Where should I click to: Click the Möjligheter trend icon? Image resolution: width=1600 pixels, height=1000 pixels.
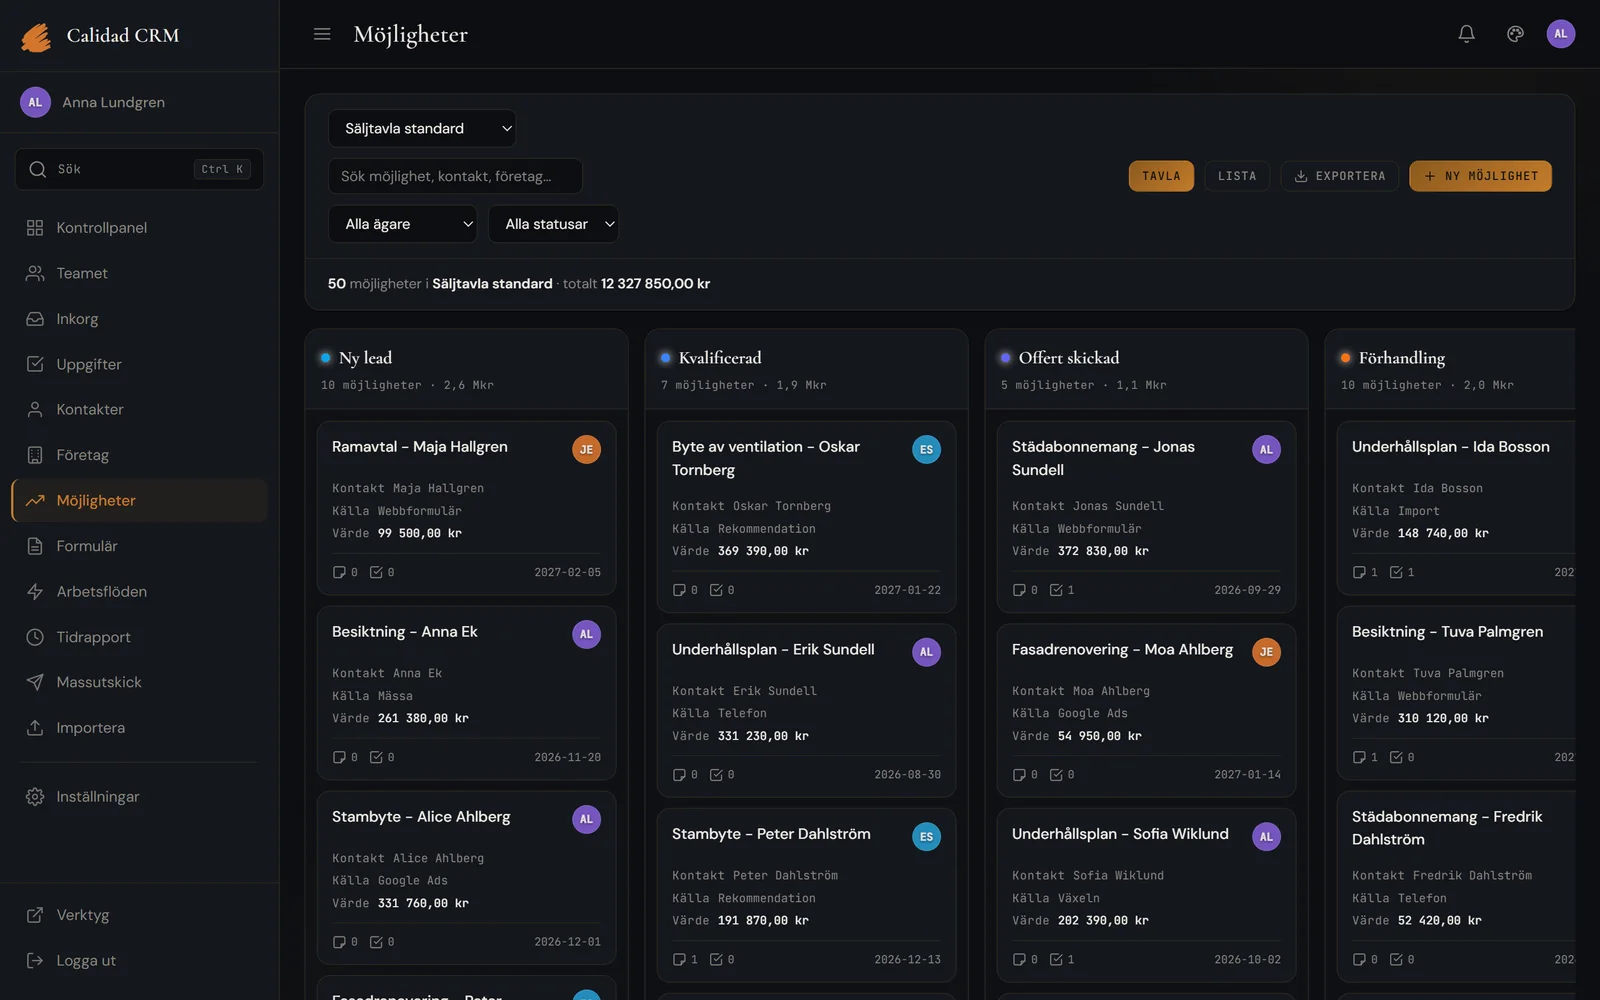35,501
